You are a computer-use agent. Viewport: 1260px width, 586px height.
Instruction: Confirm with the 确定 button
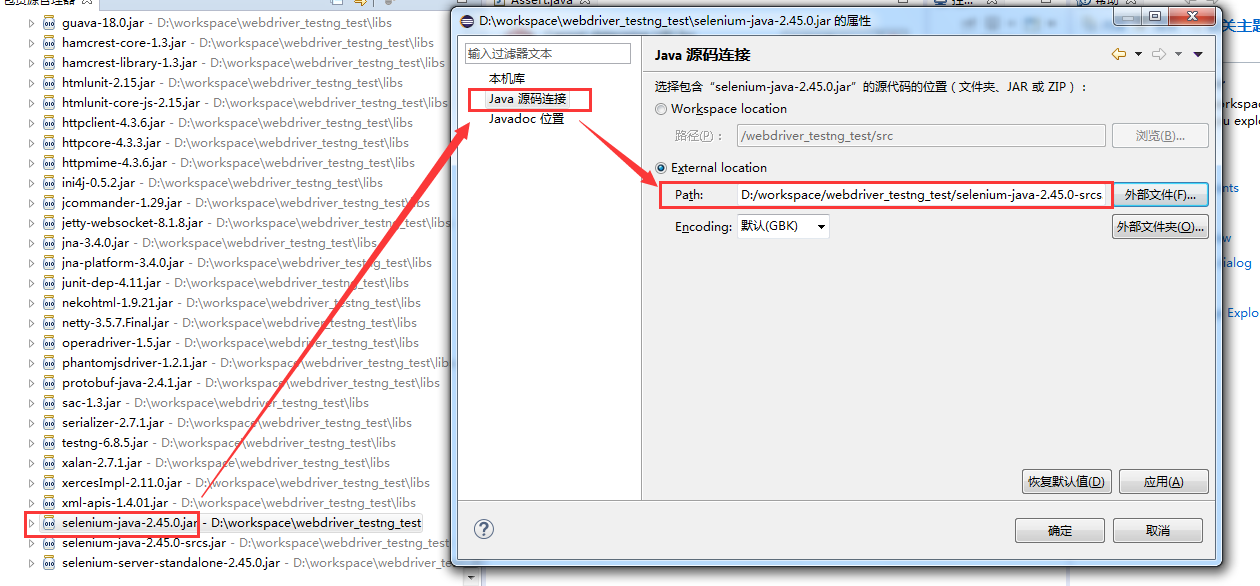click(x=1060, y=531)
